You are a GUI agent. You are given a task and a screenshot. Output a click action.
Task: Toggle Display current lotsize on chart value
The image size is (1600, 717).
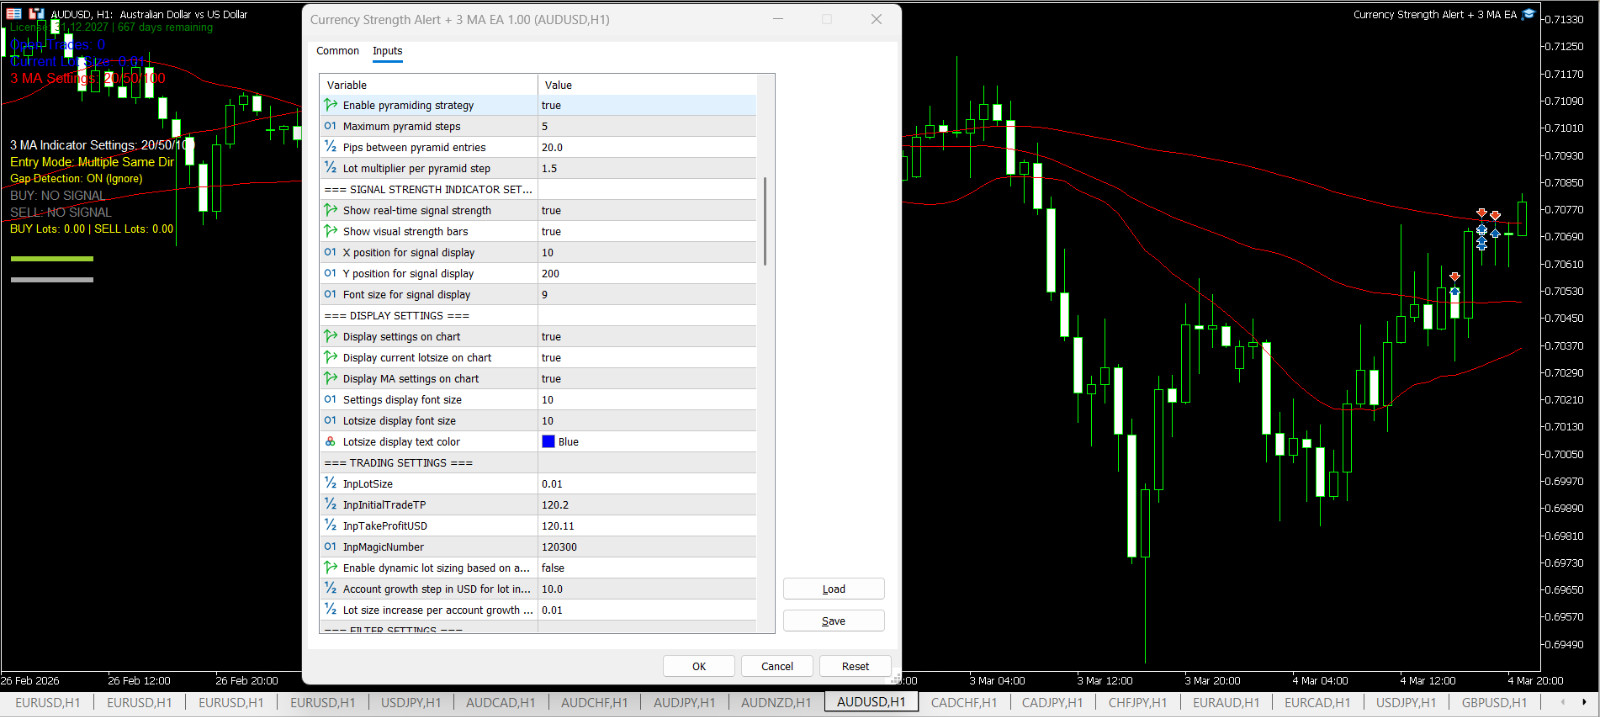(647, 357)
